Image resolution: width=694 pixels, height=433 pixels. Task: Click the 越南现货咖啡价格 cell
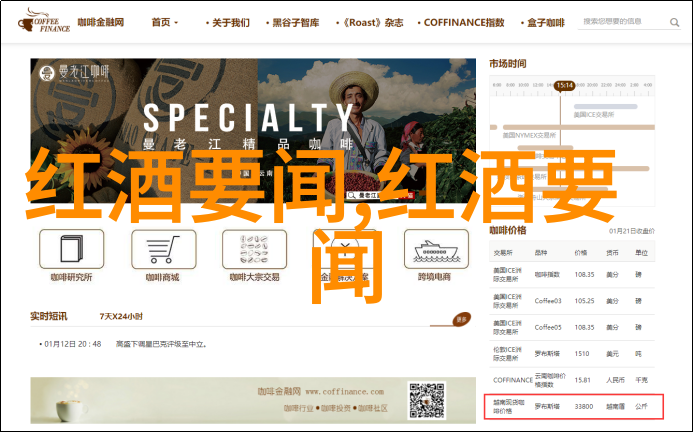[507, 406]
